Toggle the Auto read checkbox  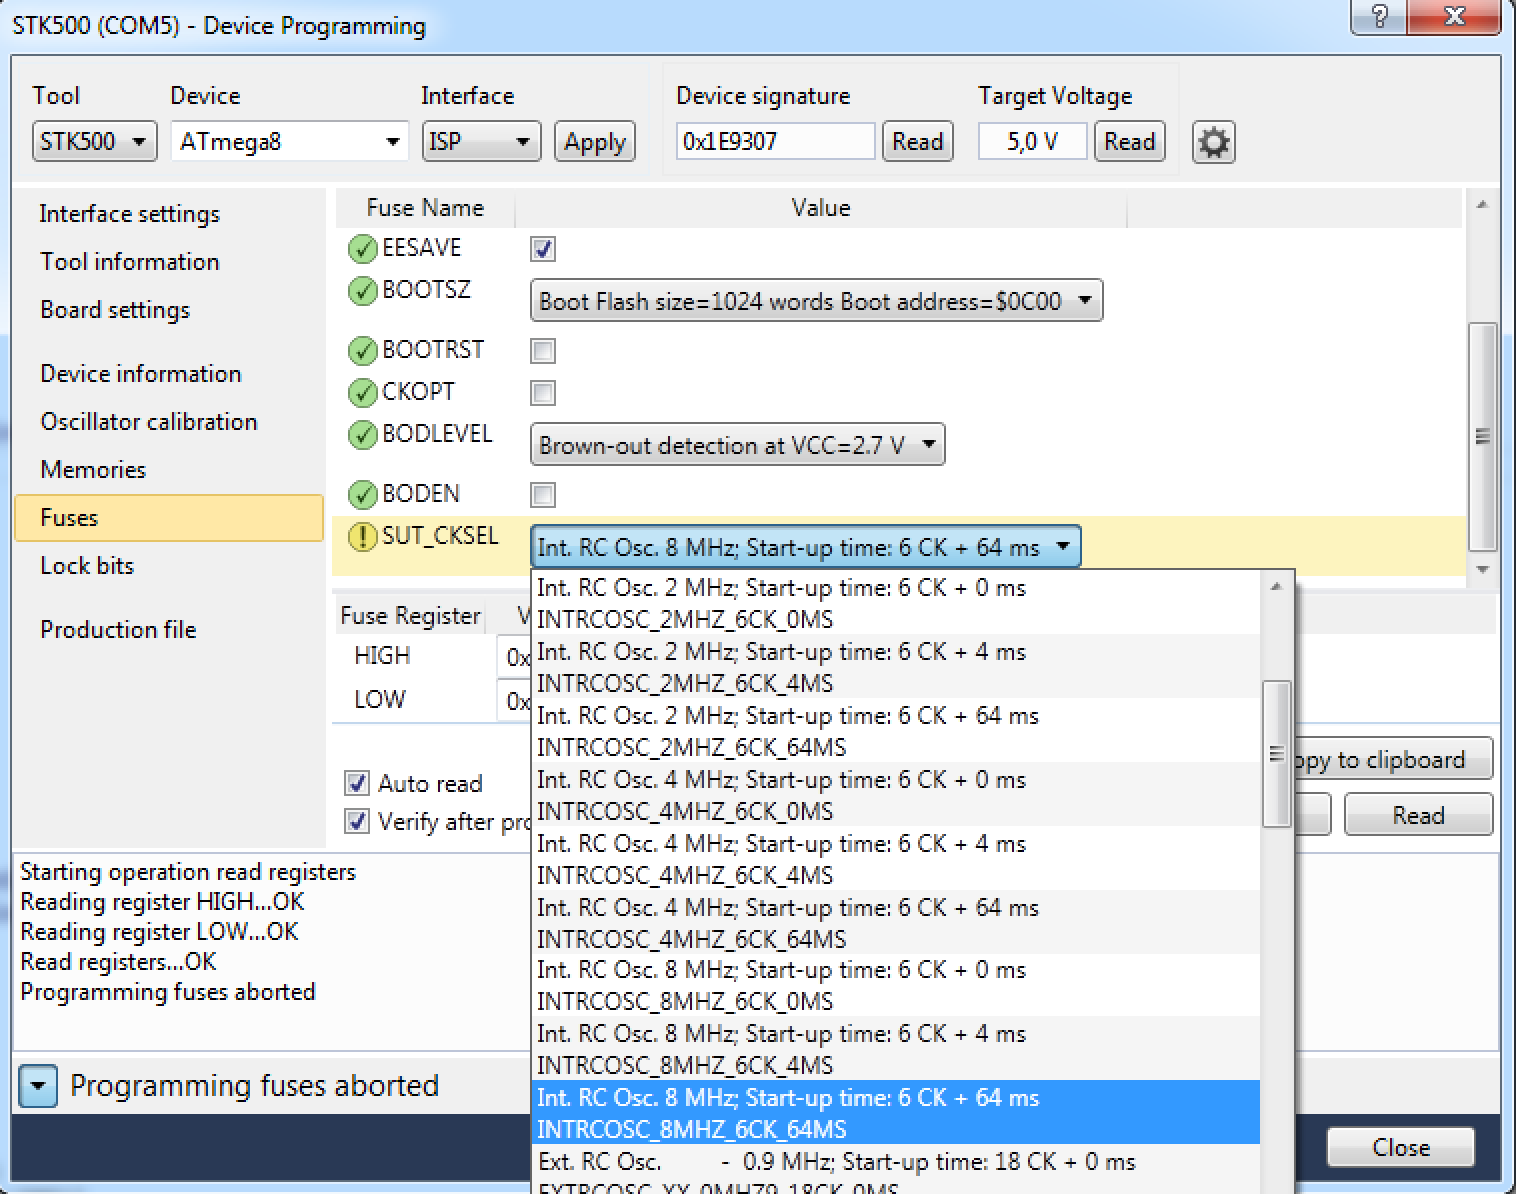point(357,783)
